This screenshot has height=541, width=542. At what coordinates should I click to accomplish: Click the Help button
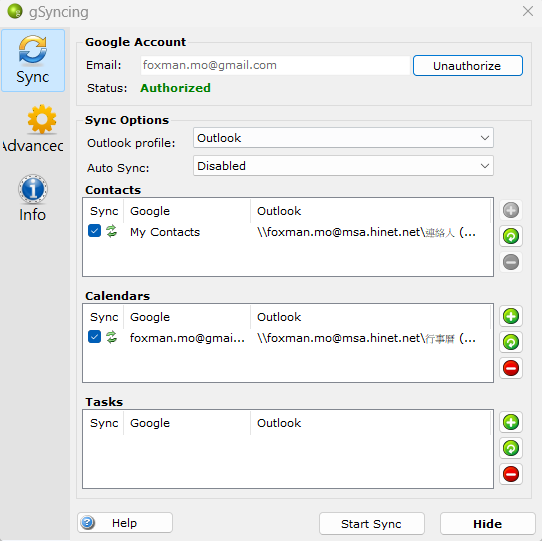[x=125, y=523]
